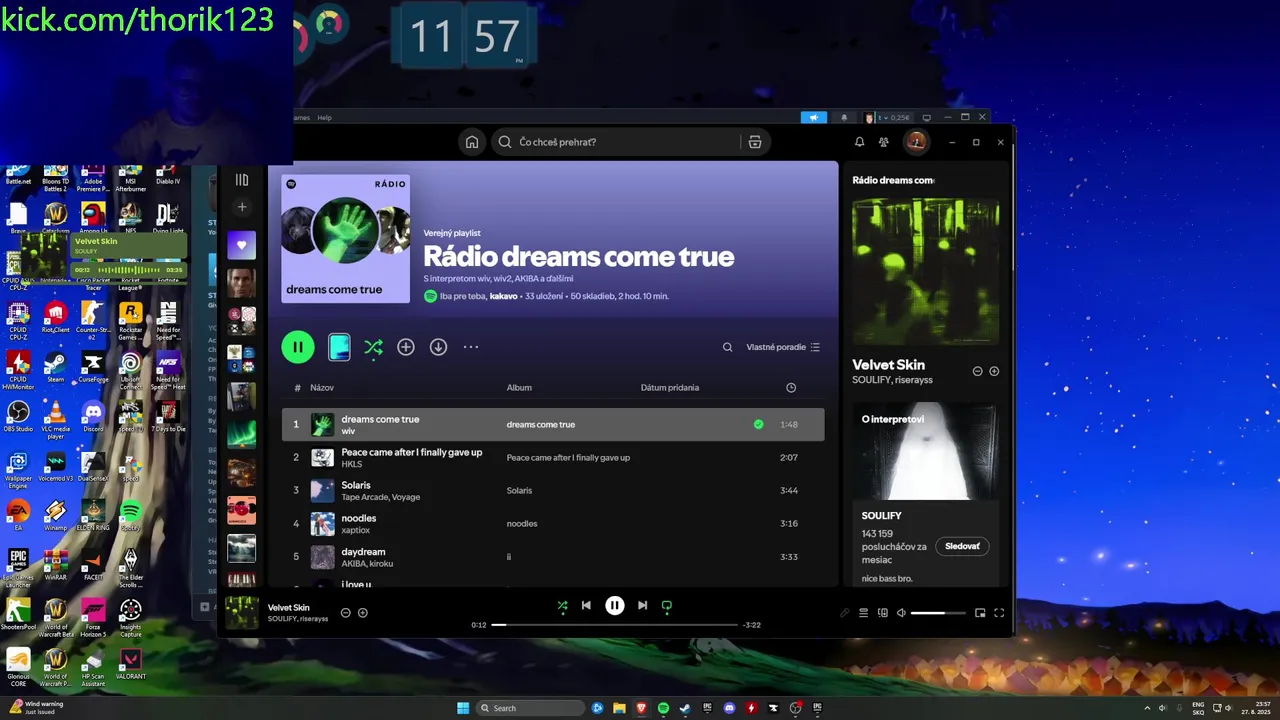
Task: Sort tracks by Album column header
Action: tap(519, 387)
